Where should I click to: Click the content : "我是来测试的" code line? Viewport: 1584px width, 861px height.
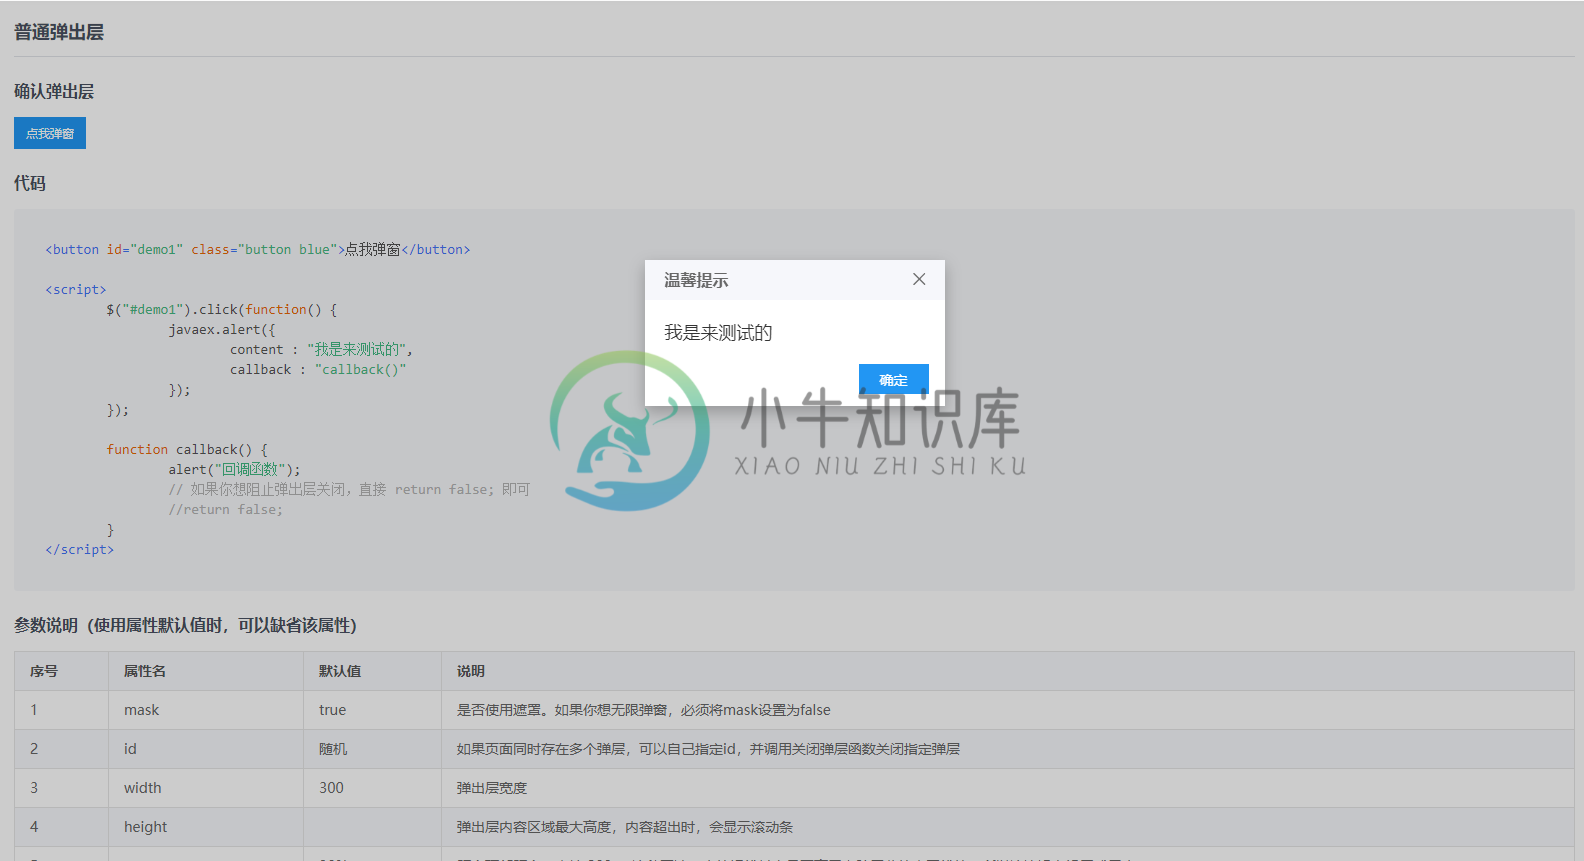pyautogui.click(x=322, y=349)
